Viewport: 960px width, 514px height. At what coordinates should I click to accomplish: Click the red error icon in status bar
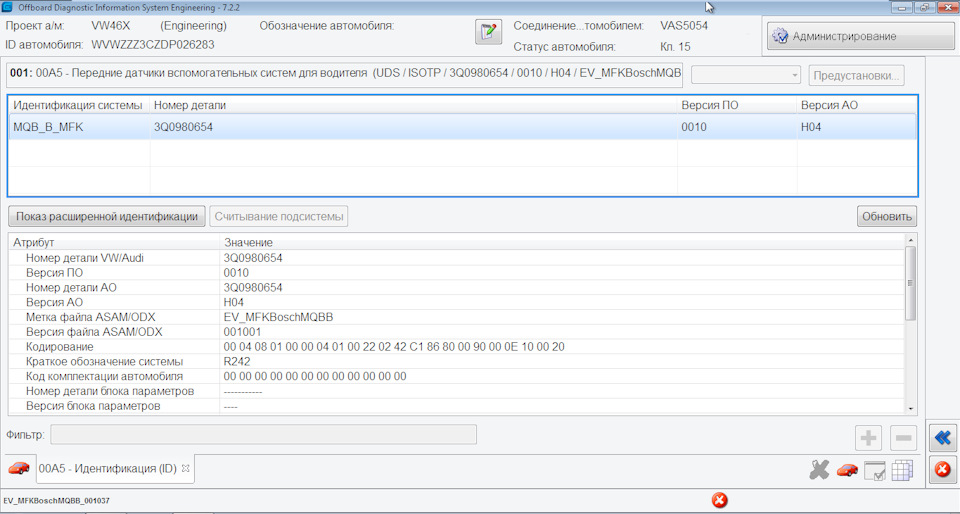coord(720,501)
